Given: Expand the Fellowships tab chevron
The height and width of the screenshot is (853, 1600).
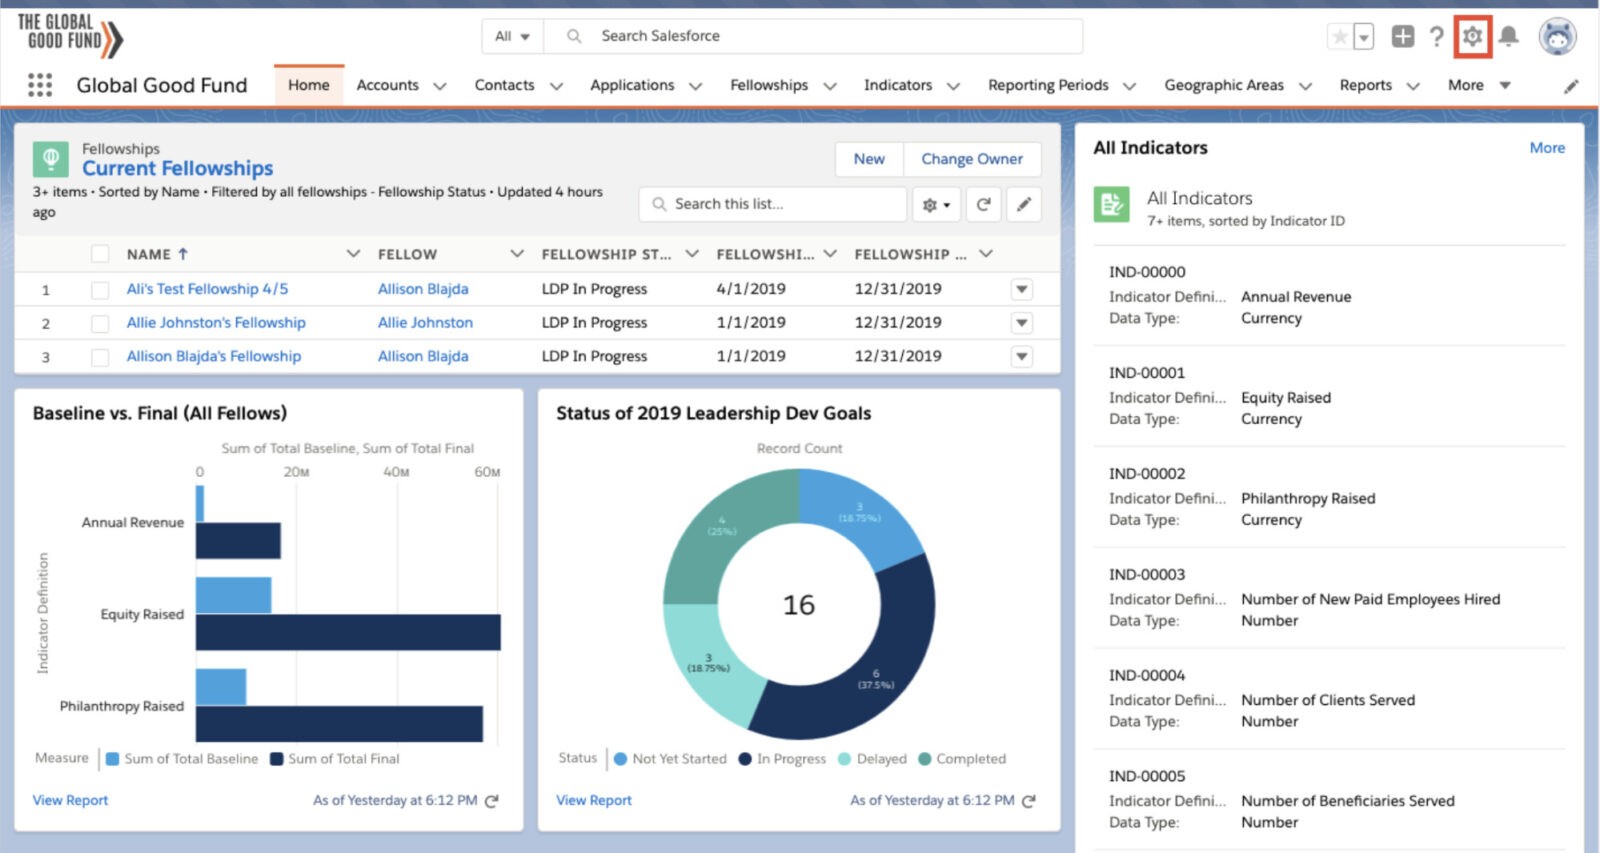Looking at the screenshot, I should (829, 86).
